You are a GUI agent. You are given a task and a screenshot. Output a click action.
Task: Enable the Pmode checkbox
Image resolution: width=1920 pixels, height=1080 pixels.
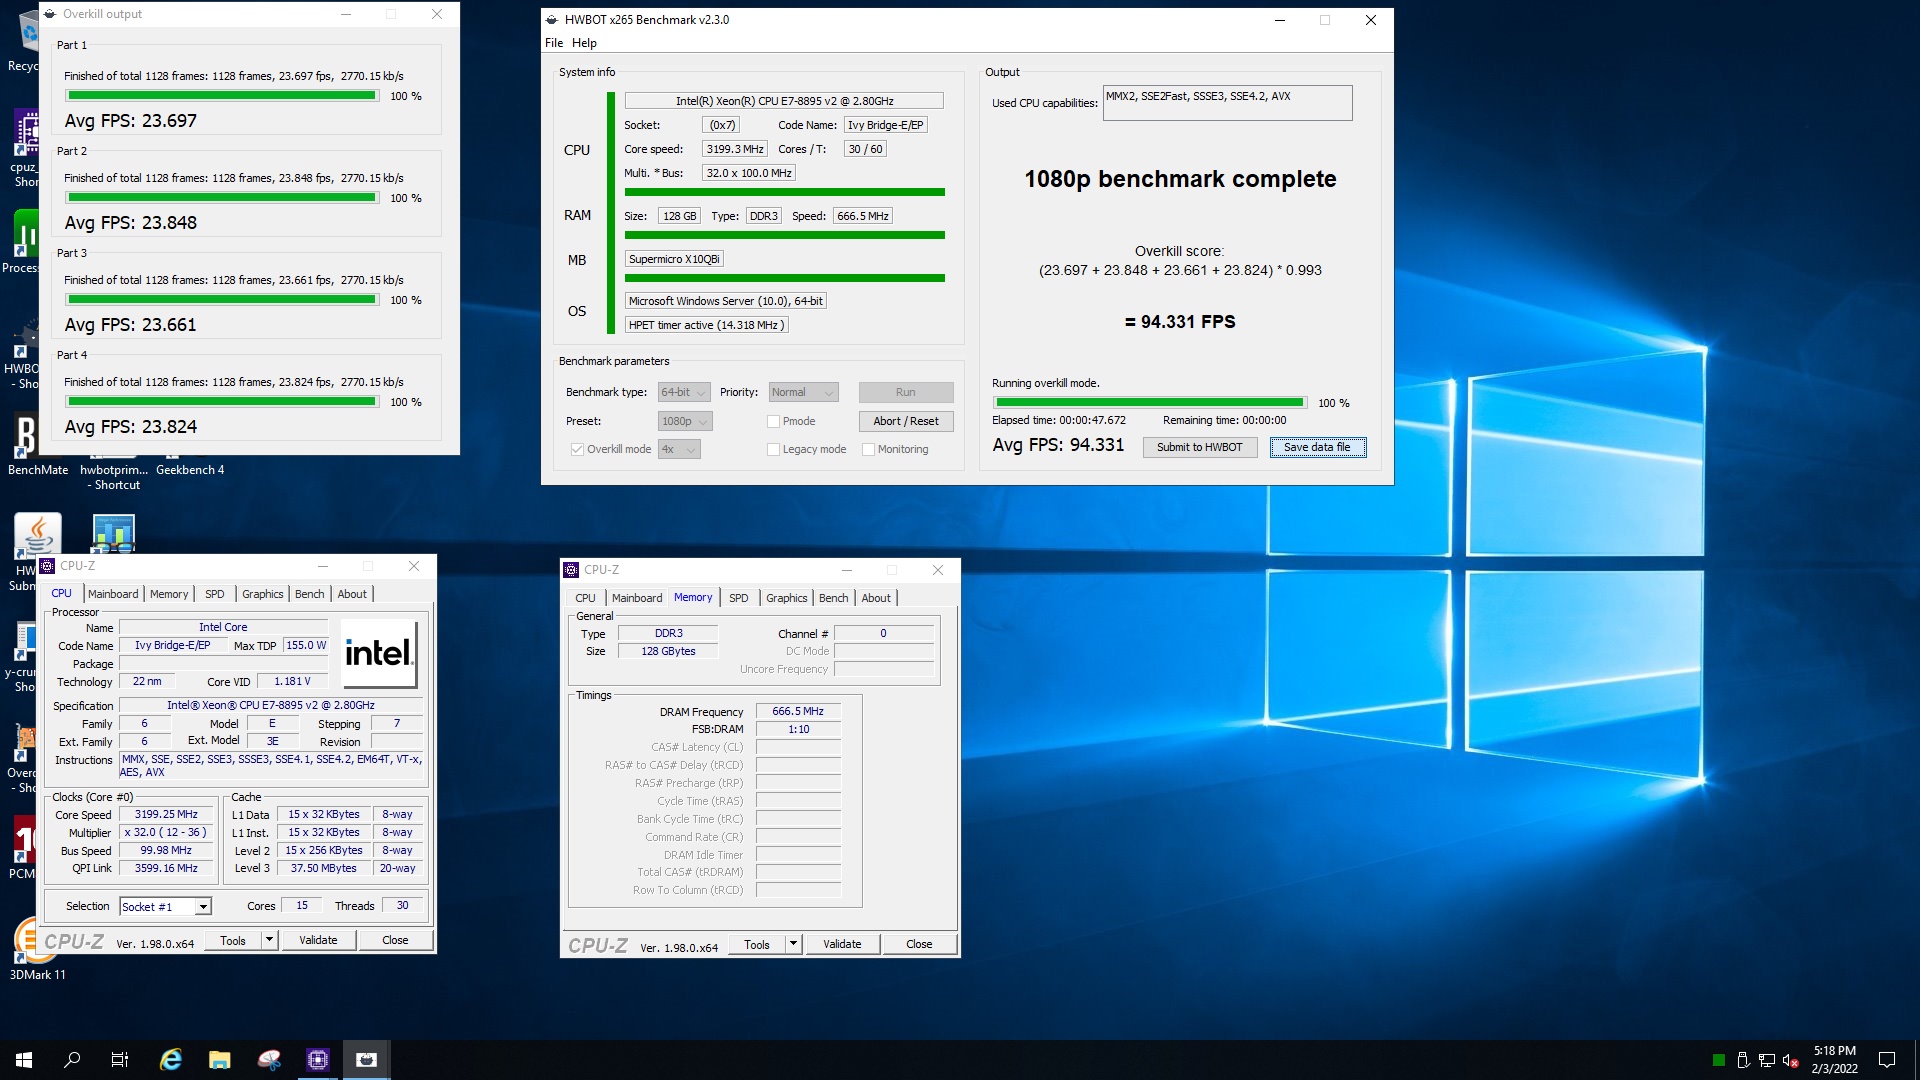tap(773, 422)
